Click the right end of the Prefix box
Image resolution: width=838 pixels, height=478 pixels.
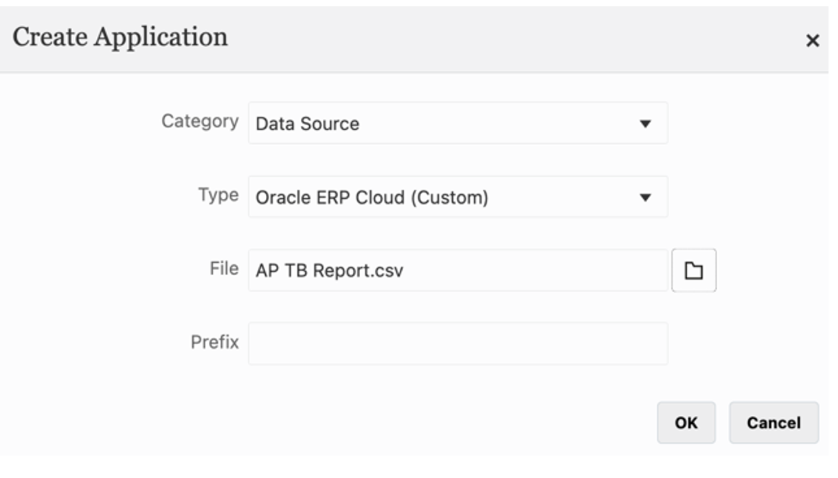pyautogui.click(x=650, y=343)
